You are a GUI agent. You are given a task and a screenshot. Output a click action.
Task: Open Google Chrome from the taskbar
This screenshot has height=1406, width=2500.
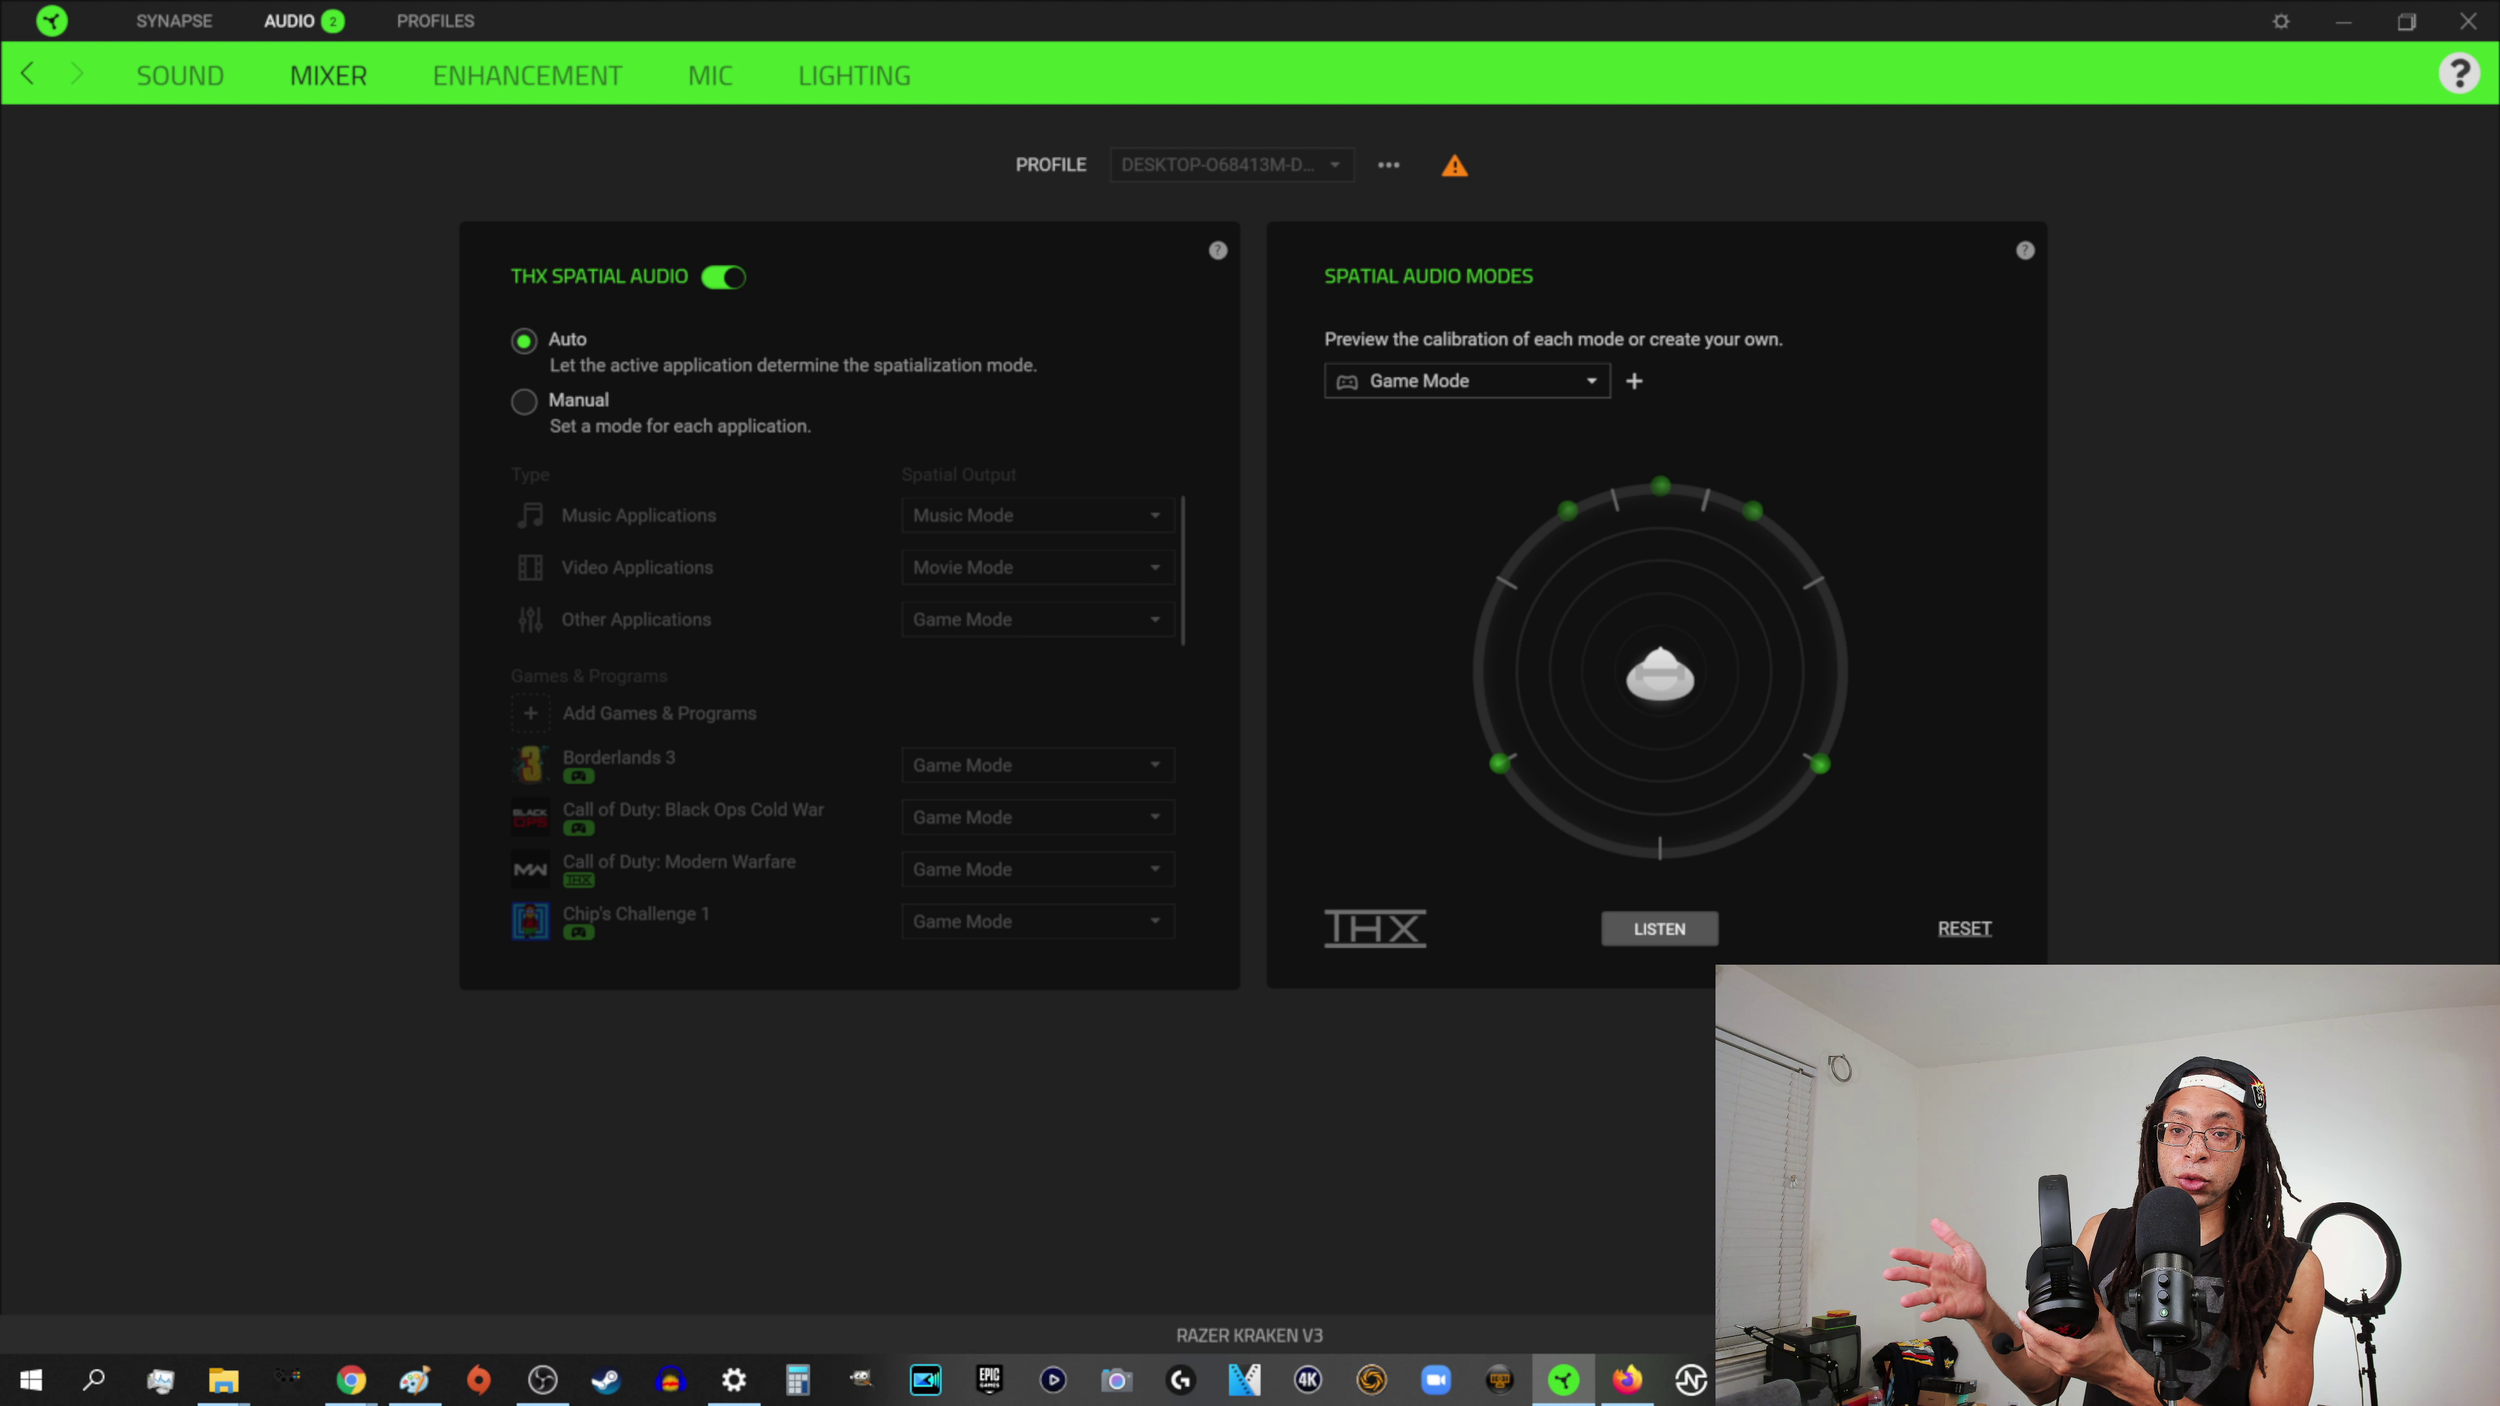pos(351,1380)
